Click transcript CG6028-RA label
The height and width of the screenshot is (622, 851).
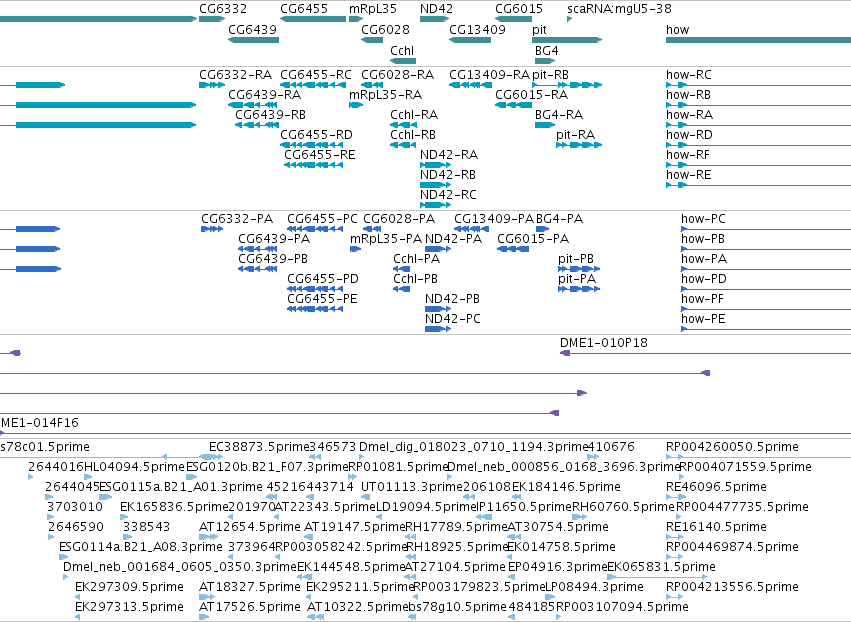[397, 74]
